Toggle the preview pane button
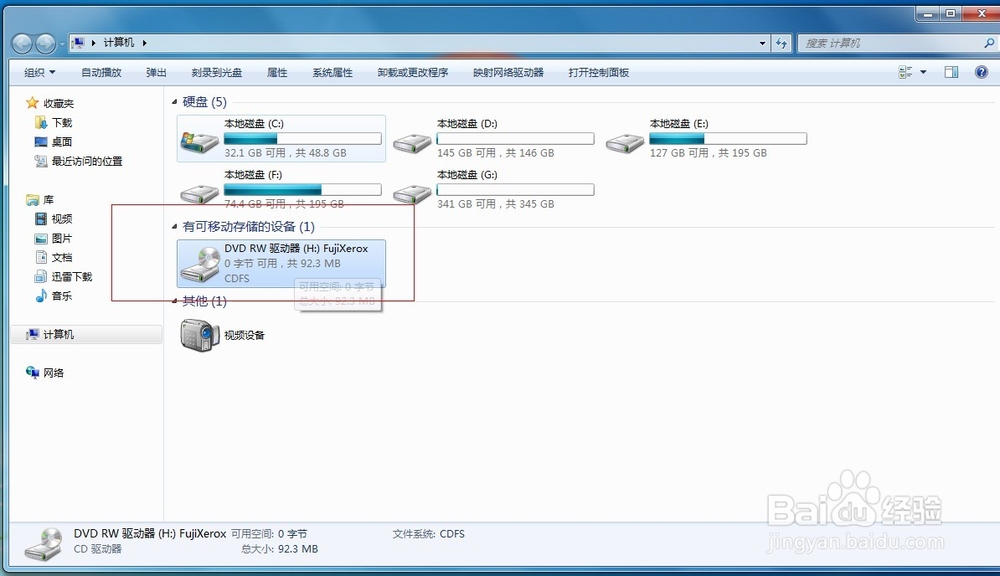Viewport: 1000px width, 576px height. (951, 72)
